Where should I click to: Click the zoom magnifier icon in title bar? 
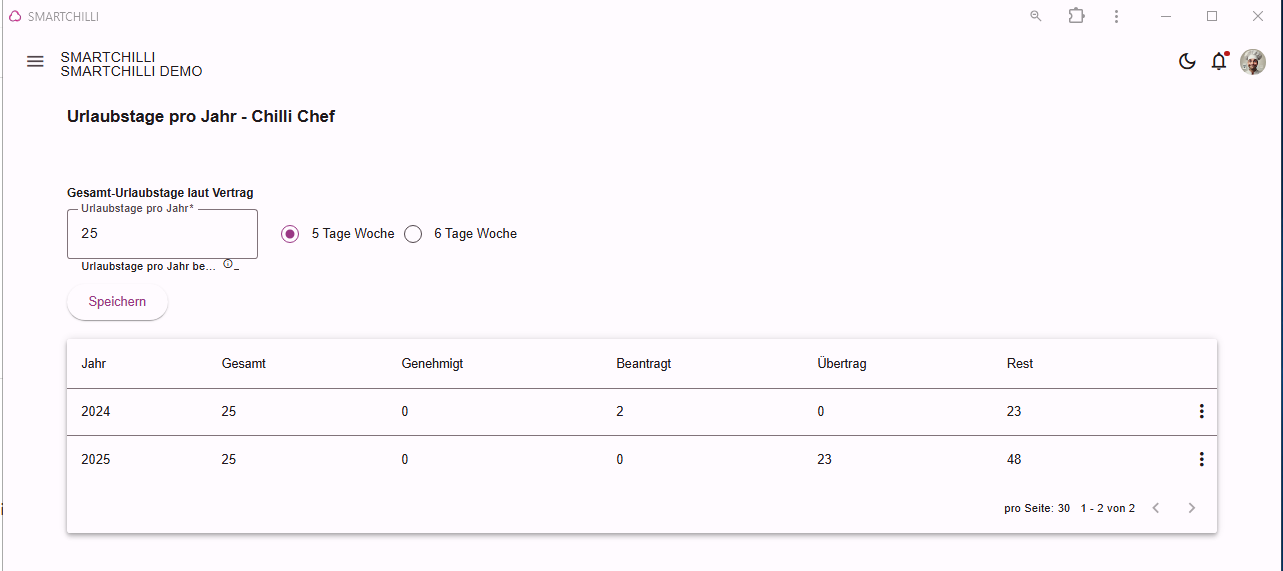(x=1036, y=16)
